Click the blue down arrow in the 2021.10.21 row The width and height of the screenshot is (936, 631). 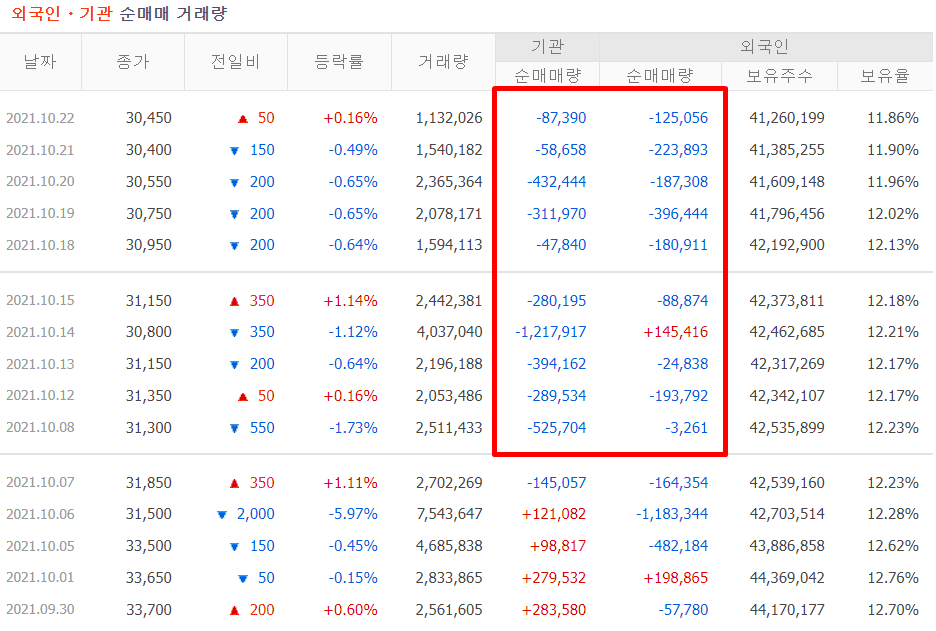click(x=234, y=150)
